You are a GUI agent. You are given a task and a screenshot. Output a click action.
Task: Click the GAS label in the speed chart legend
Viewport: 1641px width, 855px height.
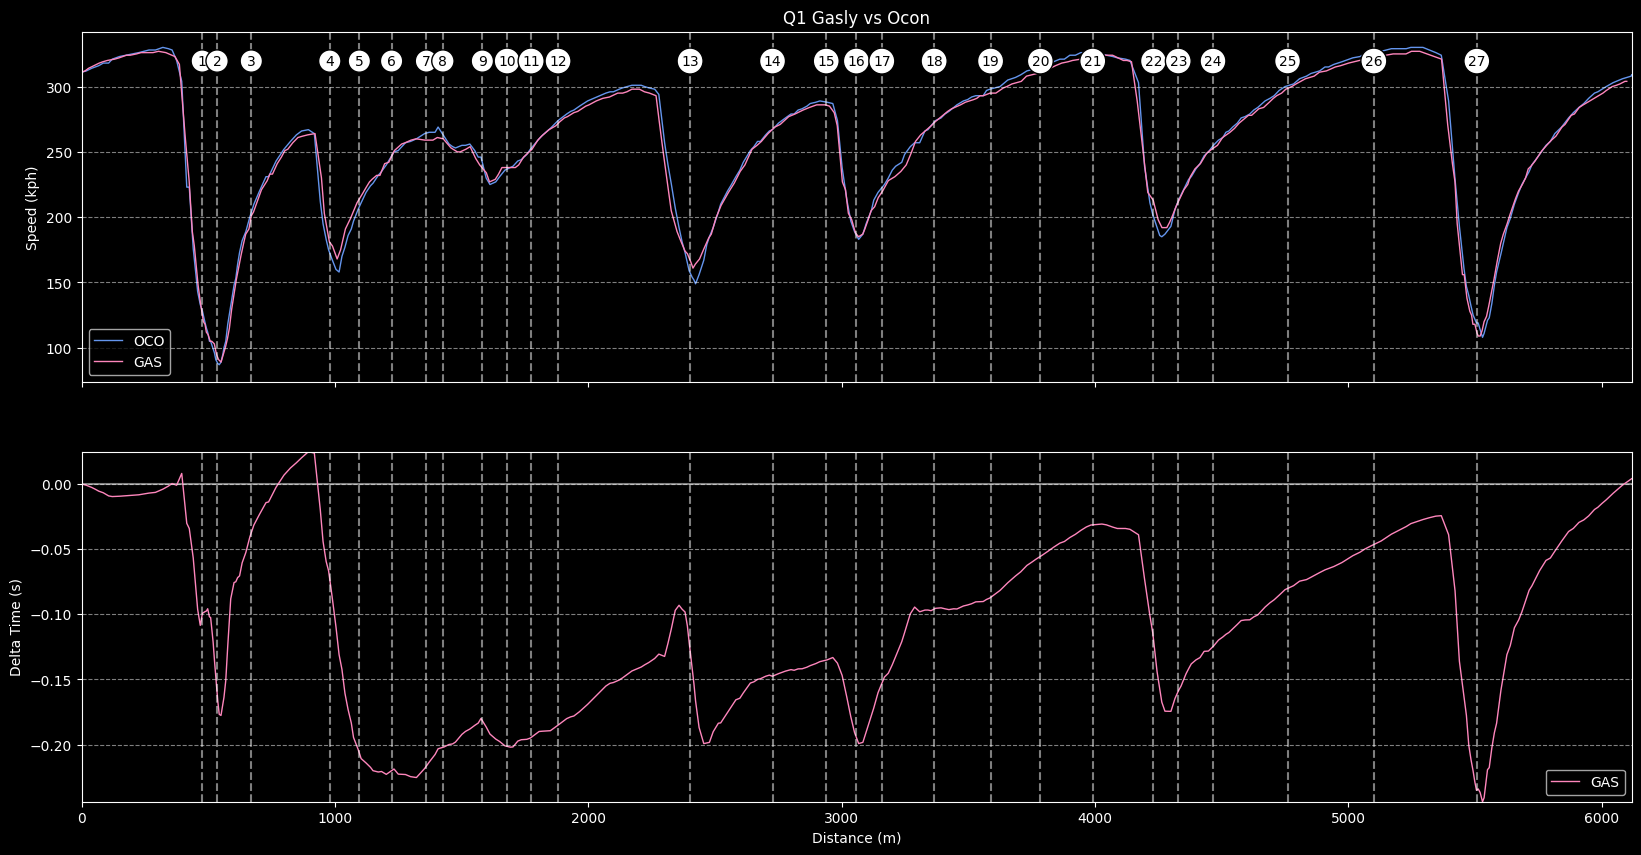[148, 362]
